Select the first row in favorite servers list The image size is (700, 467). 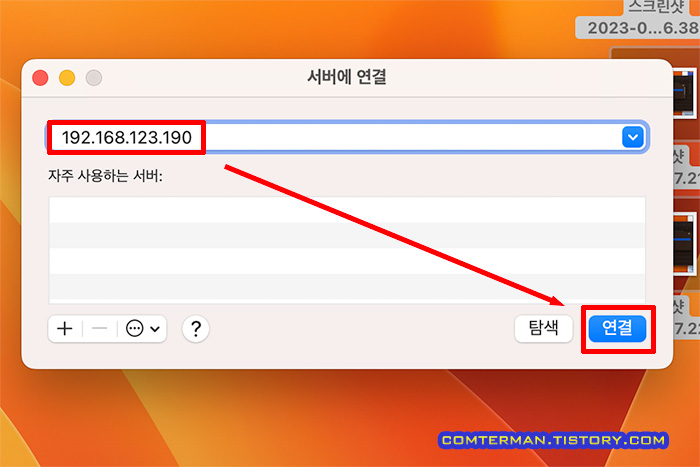(347, 210)
